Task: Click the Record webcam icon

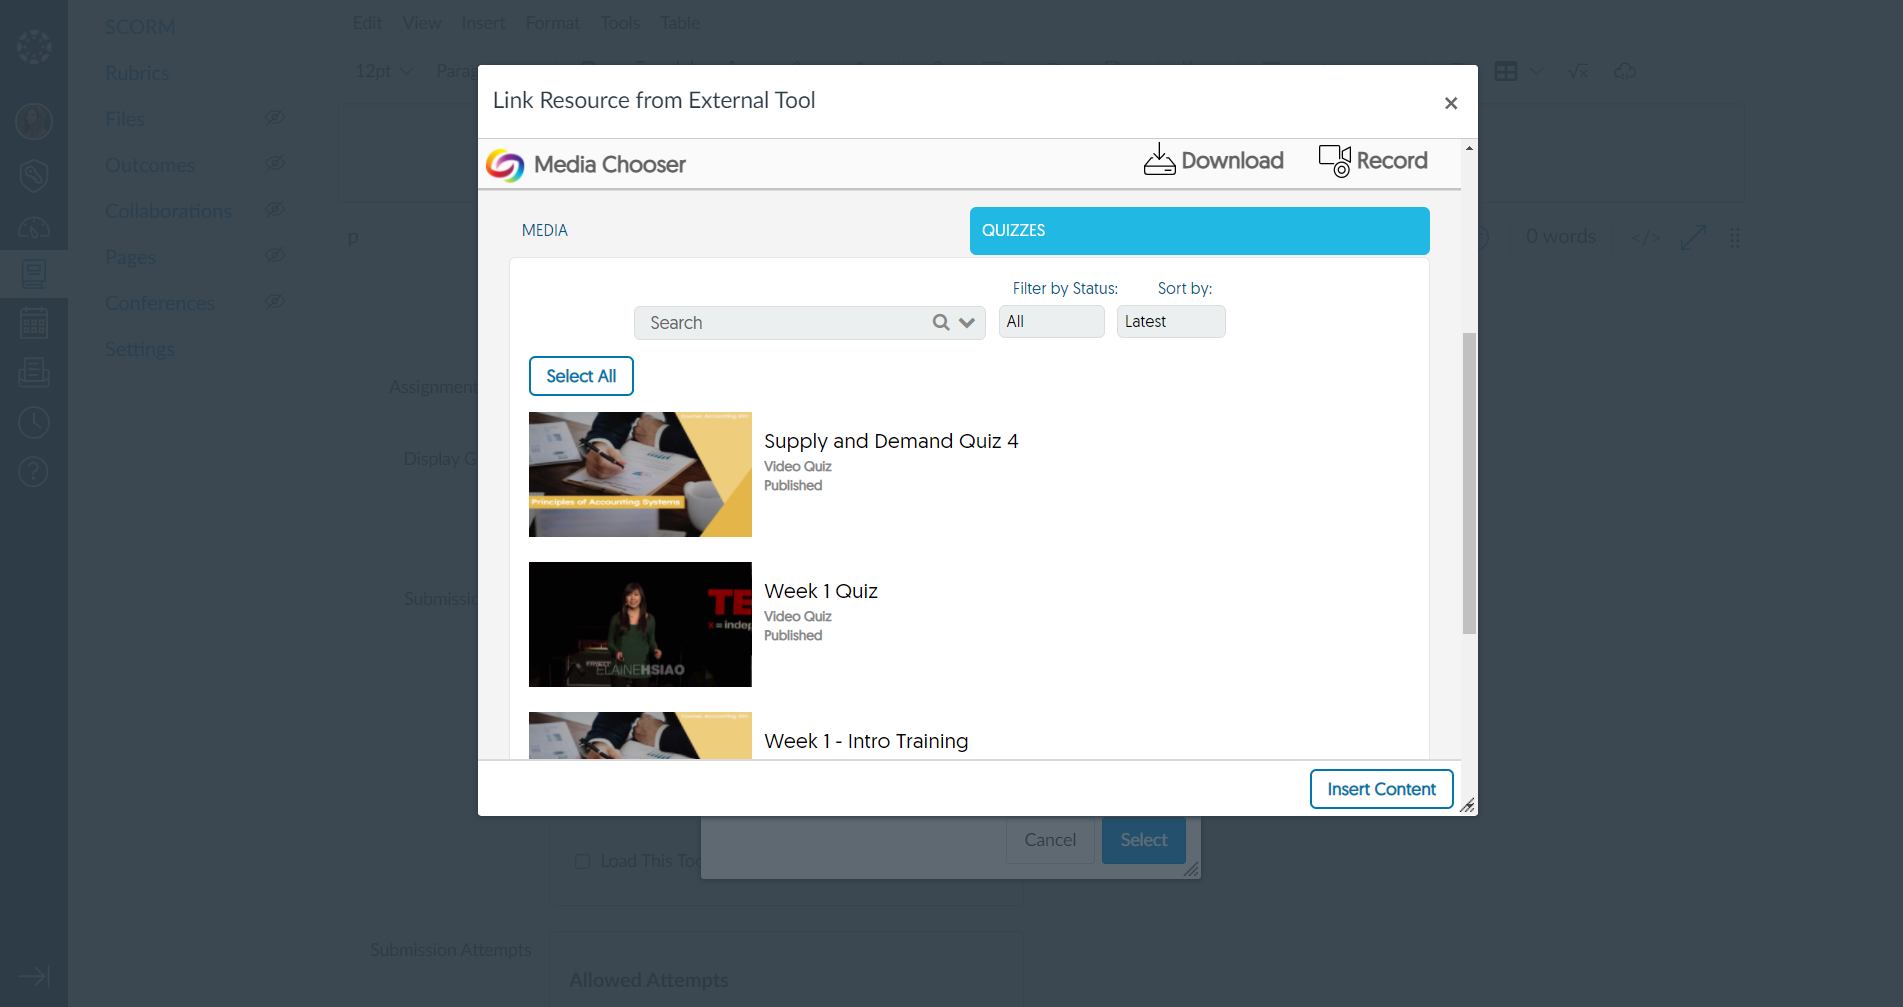Action: [x=1334, y=160]
